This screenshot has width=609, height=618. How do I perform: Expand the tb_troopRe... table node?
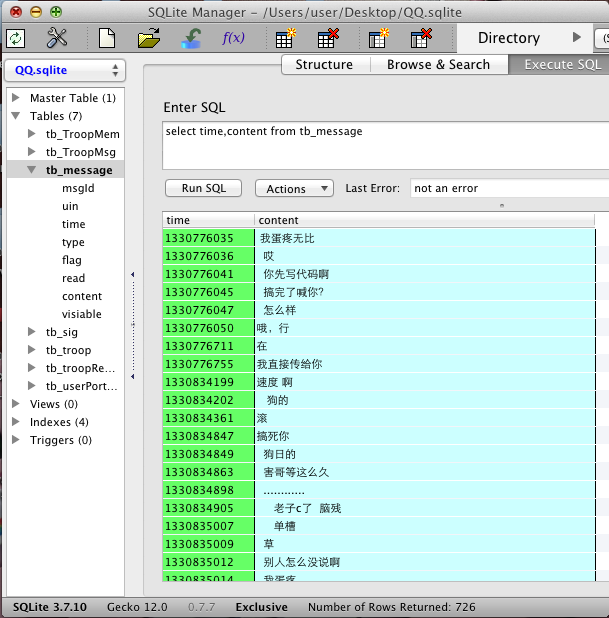tap(32, 368)
